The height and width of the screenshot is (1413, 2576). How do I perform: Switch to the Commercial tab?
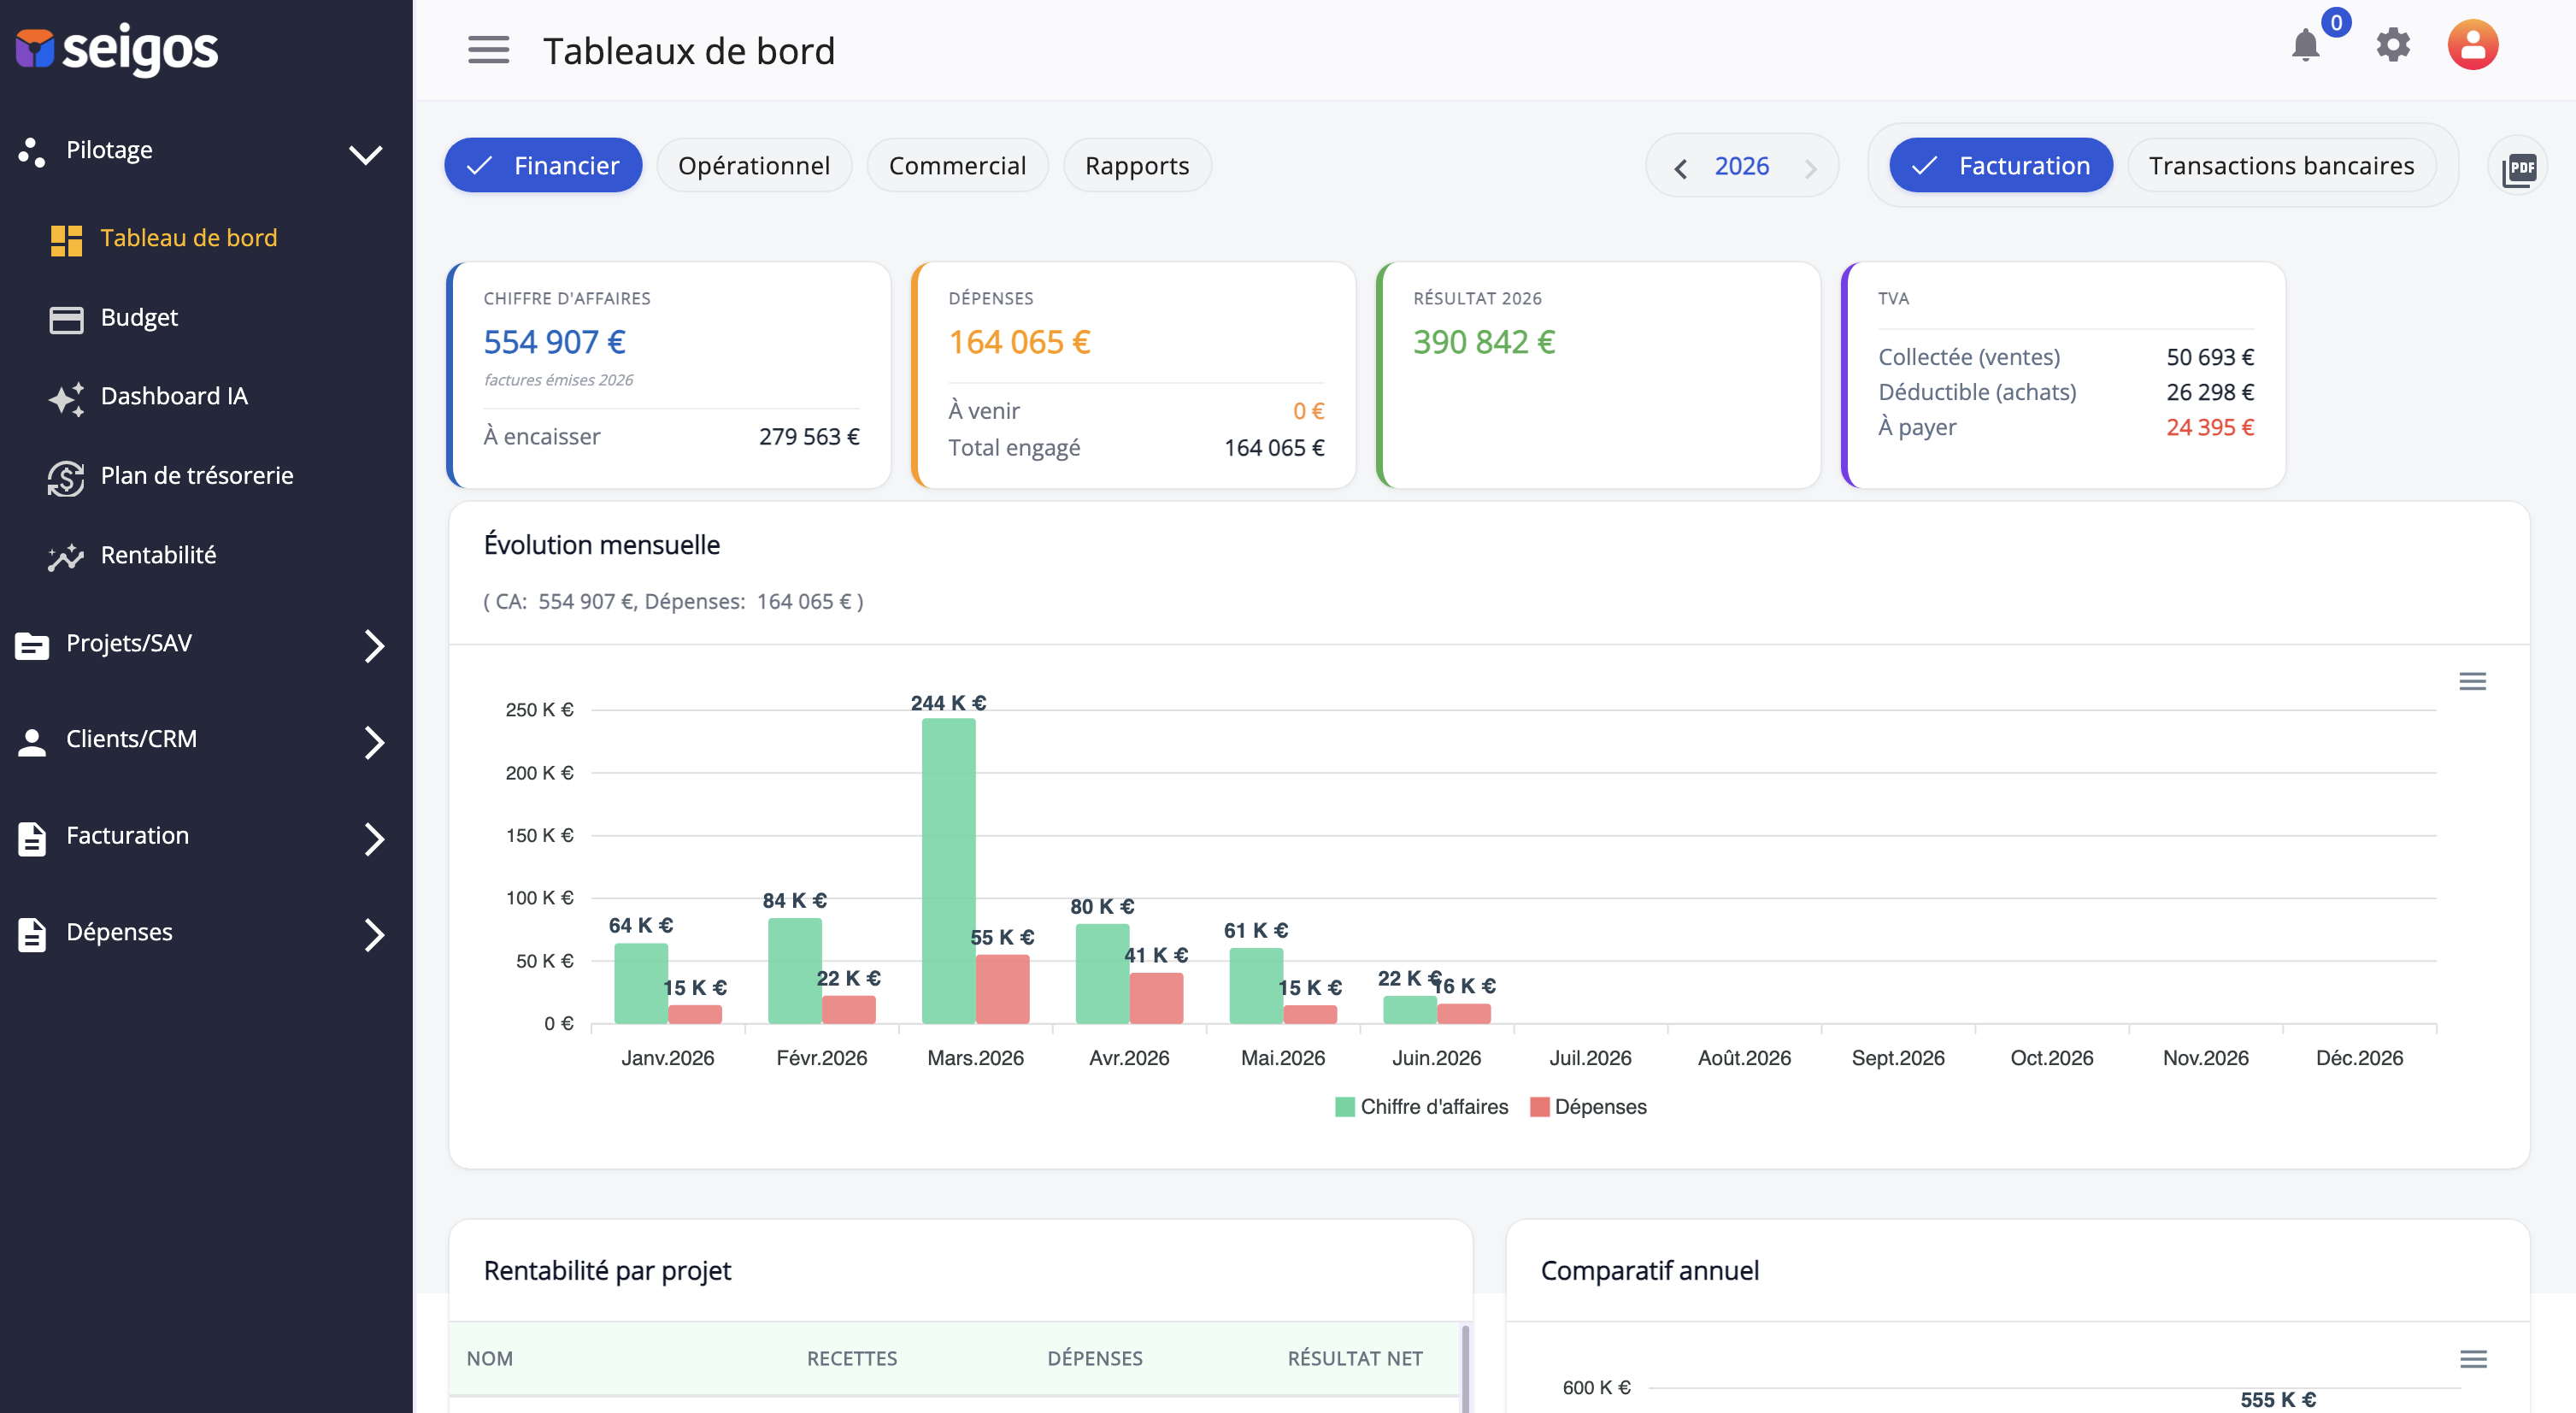(957, 165)
